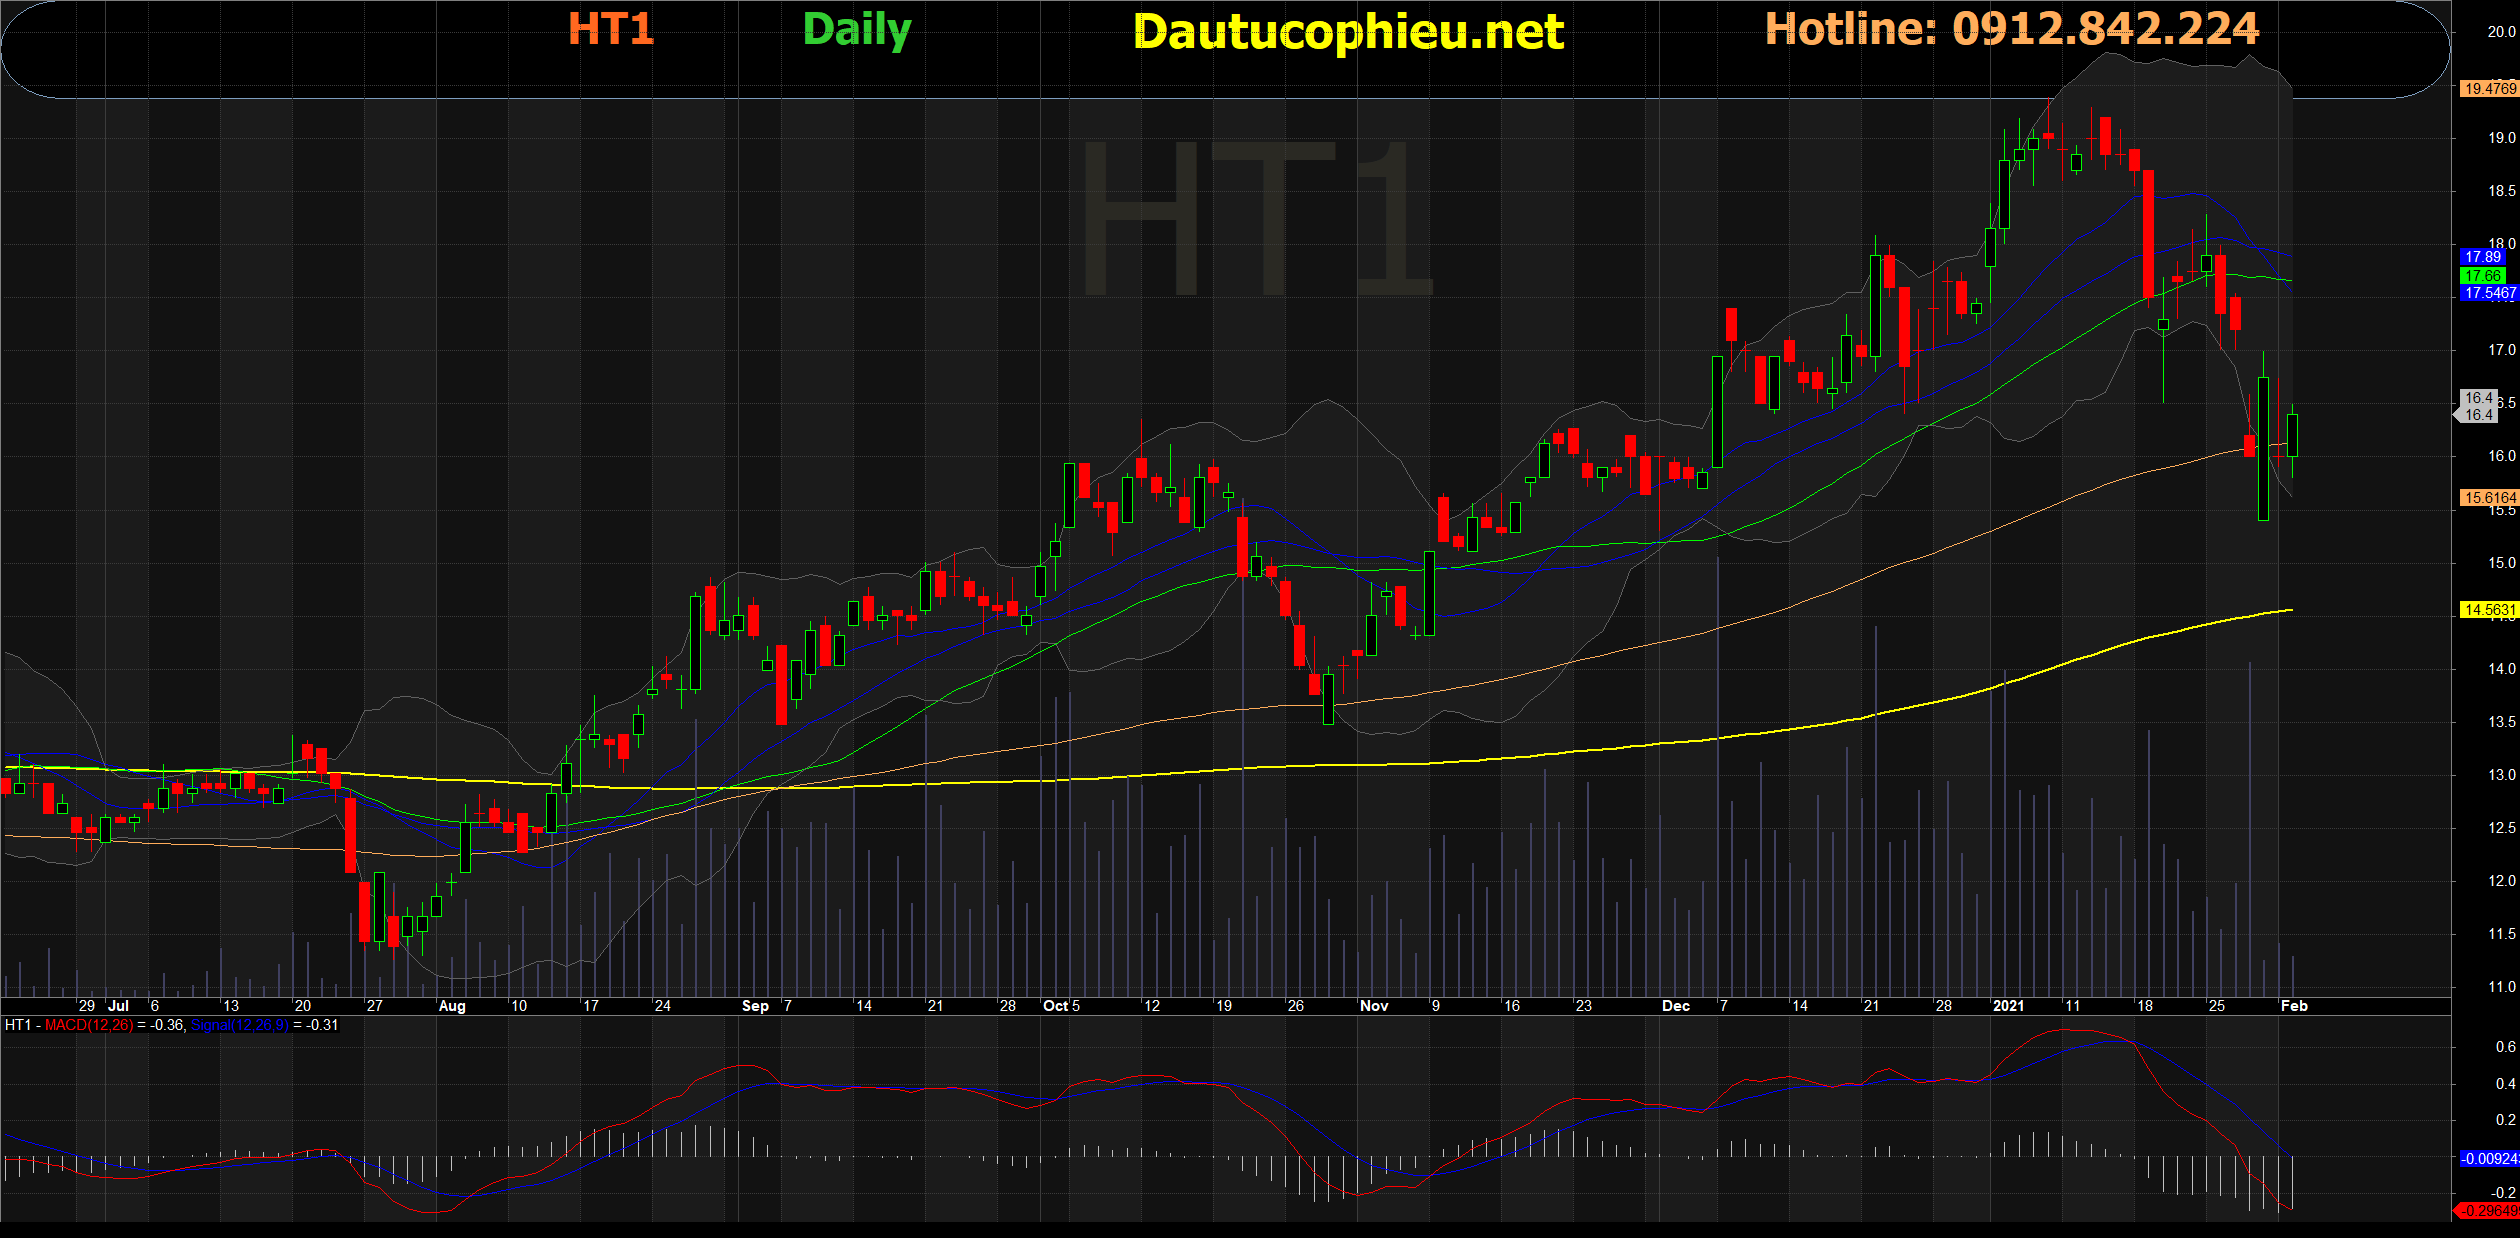
Task: Click the green 17.66 price label
Action: [2482, 275]
